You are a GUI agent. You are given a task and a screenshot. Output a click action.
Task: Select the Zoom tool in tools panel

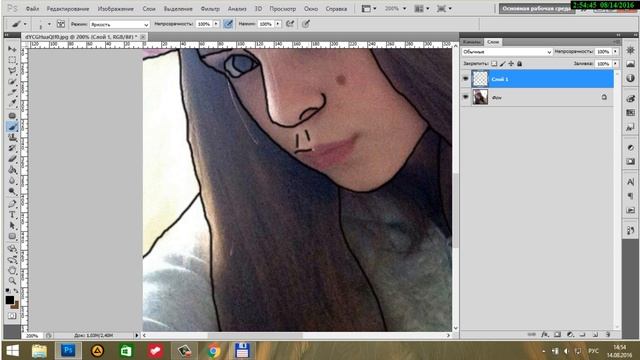pos(12,281)
